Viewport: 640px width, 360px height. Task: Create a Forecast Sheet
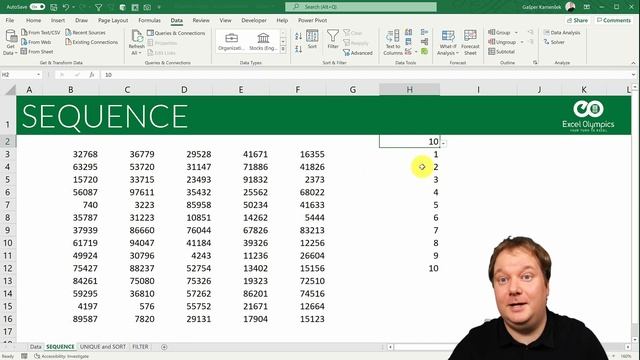pyautogui.click(x=470, y=42)
